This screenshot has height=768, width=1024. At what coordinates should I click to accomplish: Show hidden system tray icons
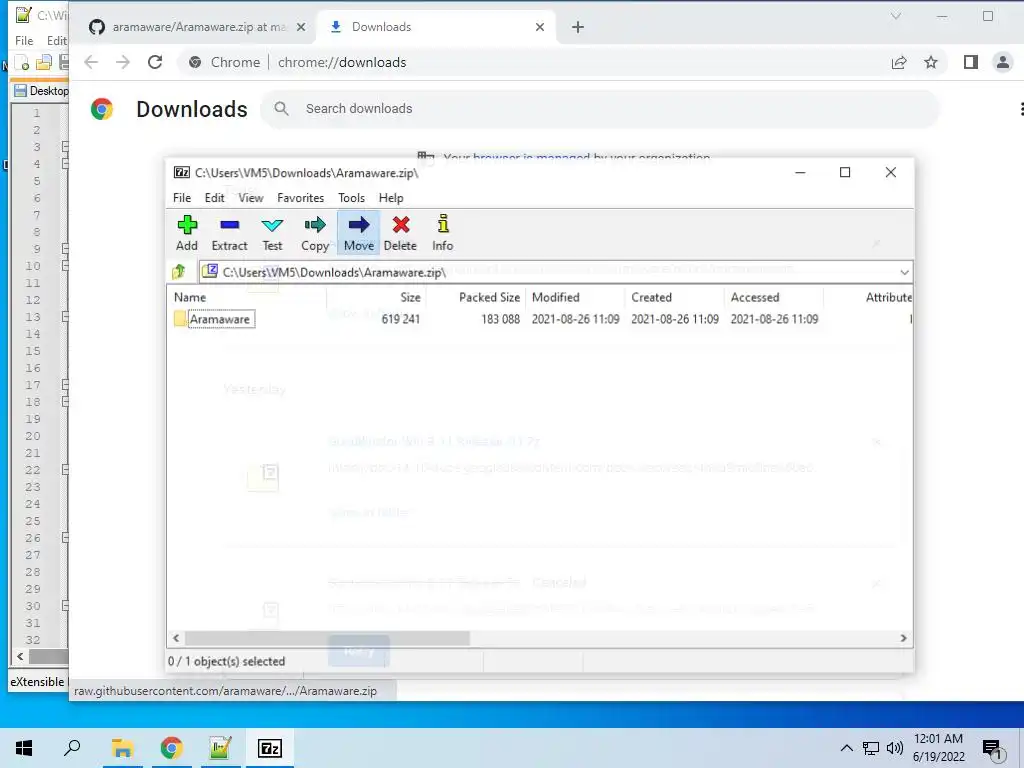[x=846, y=748]
